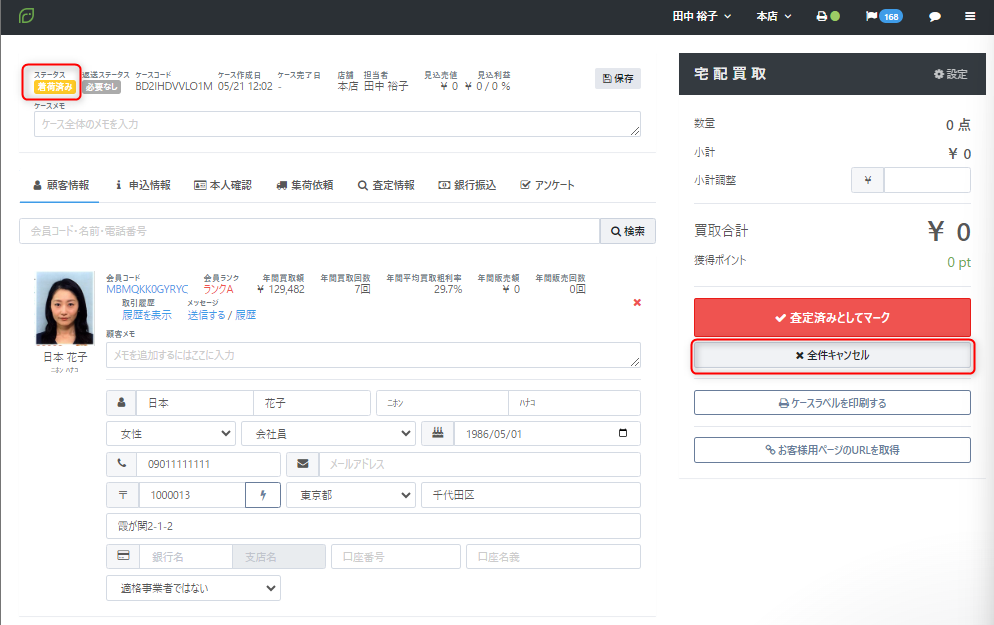Open the printer status icon
The height and width of the screenshot is (625, 994).
827,16
